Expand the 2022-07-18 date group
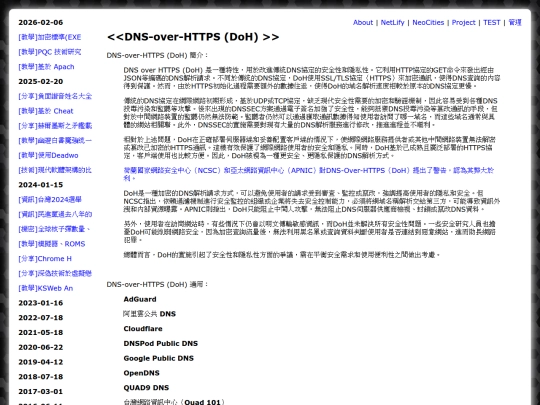Image resolution: width=540 pixels, height=405 pixels. (x=41, y=318)
